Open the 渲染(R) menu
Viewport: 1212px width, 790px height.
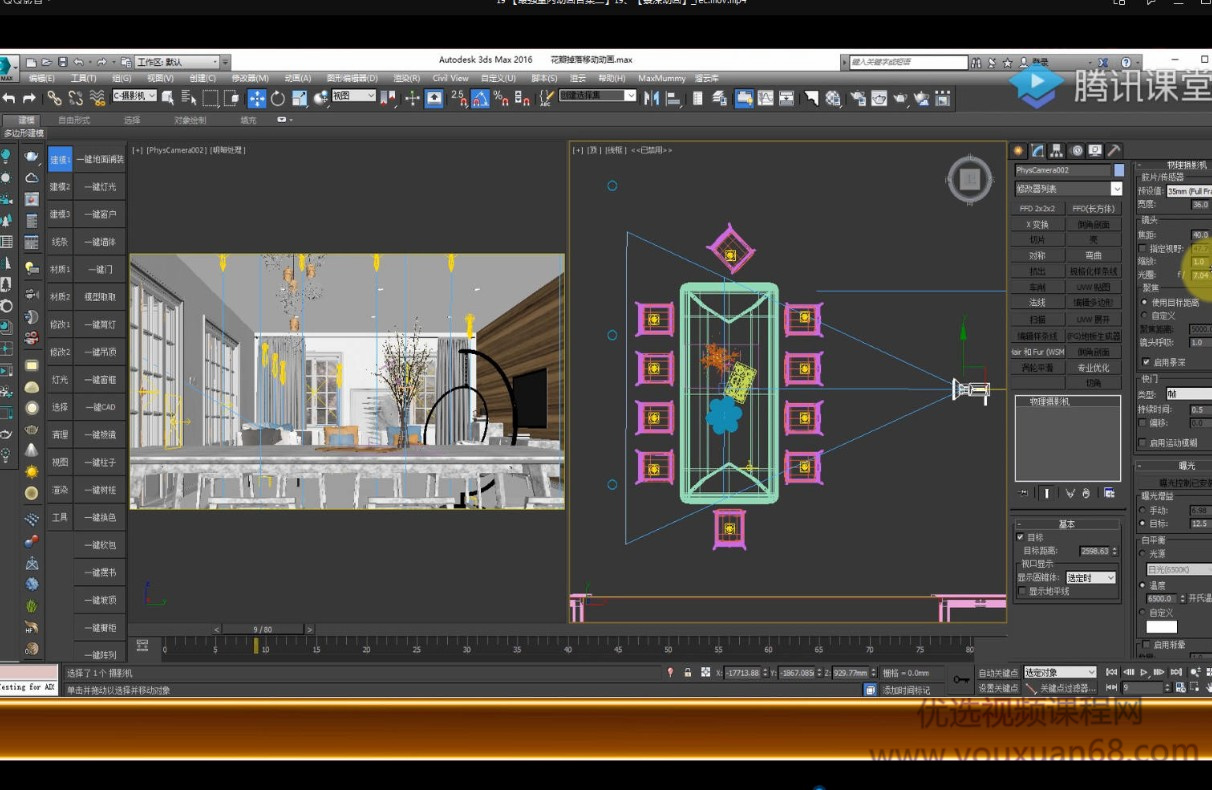pyautogui.click(x=406, y=78)
